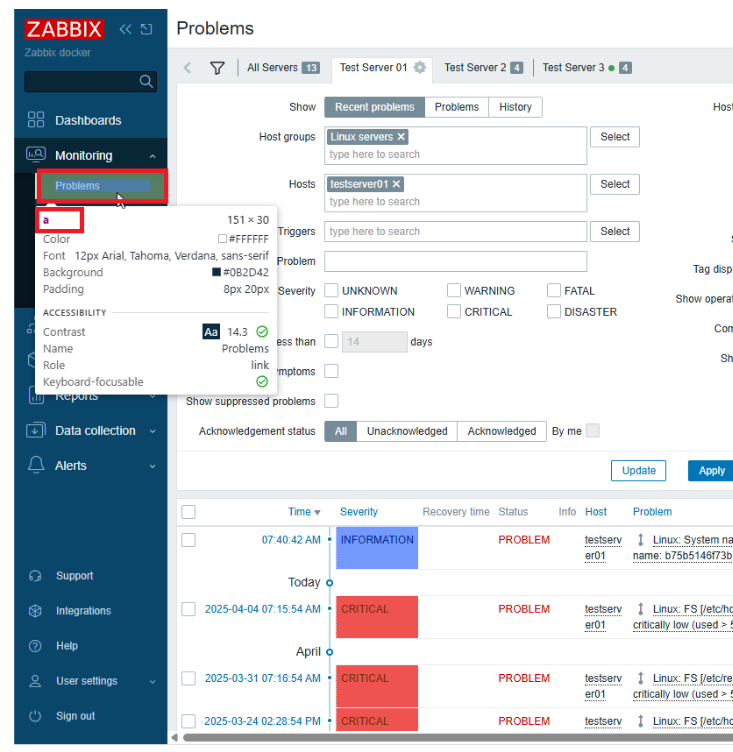
Task: Check the UNKNOWN severity checkbox
Action: 331,290
